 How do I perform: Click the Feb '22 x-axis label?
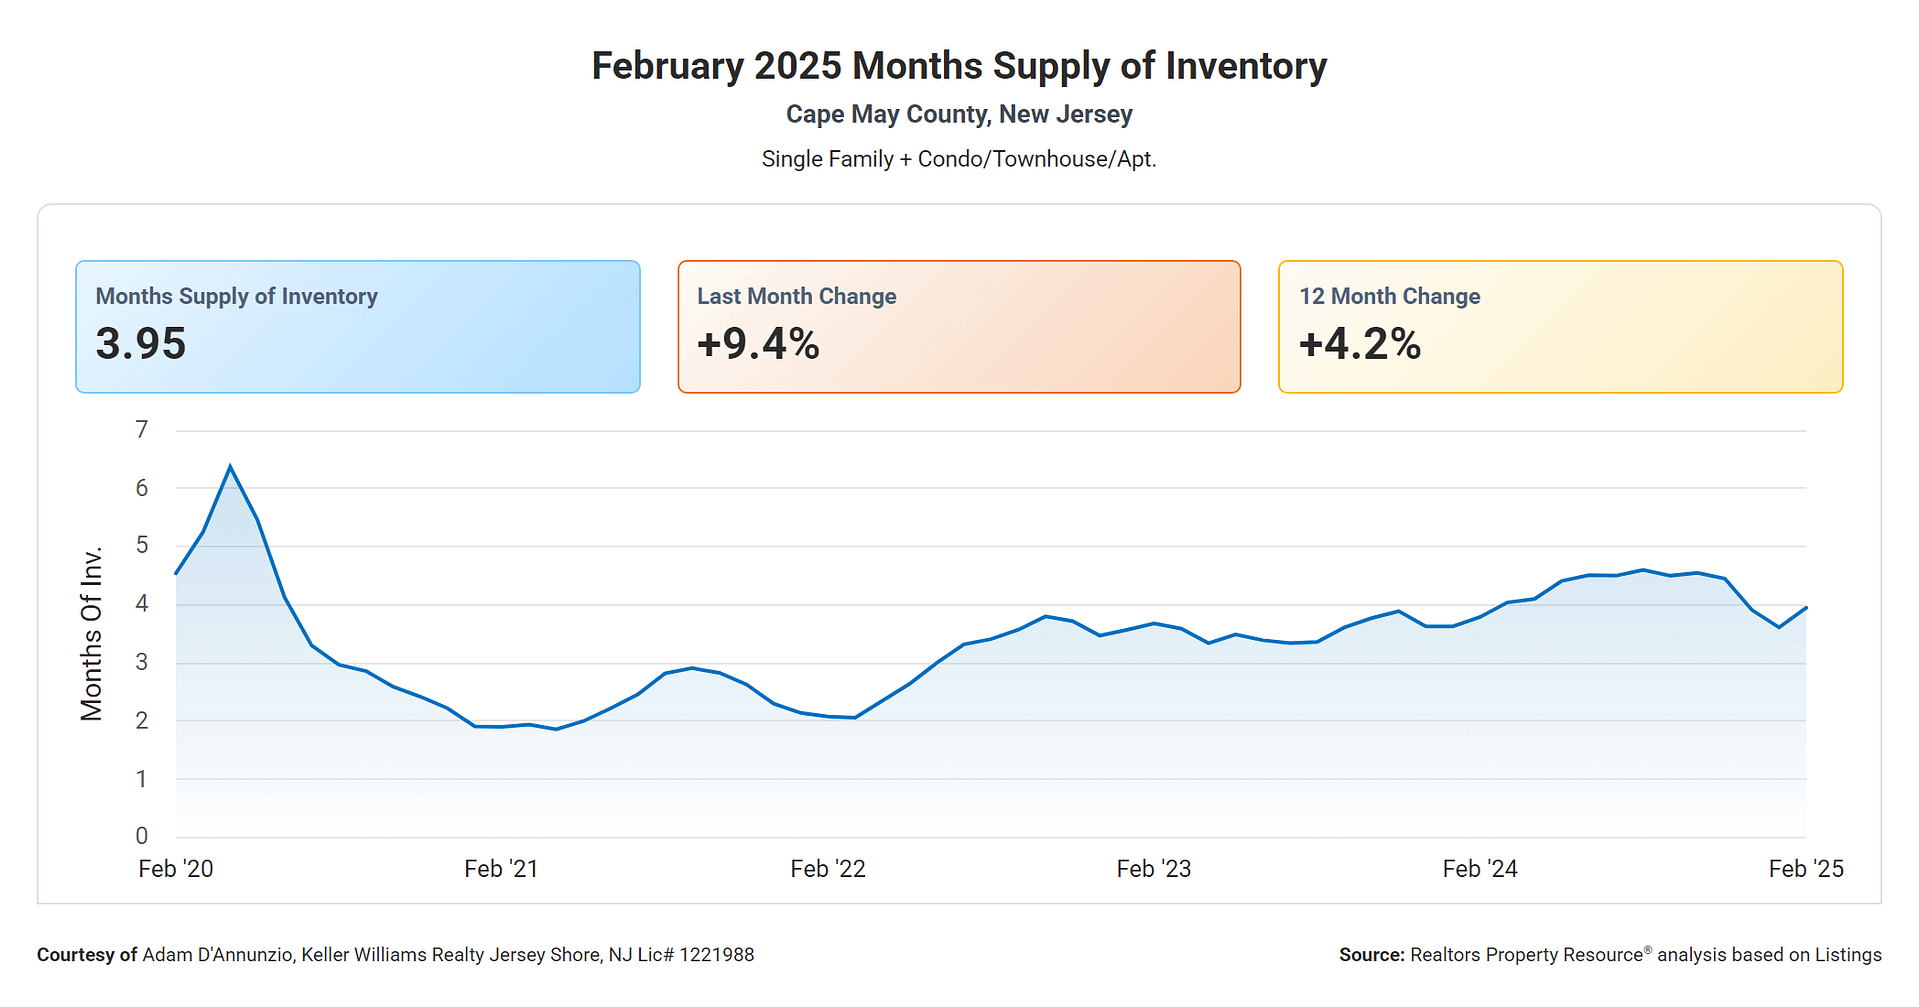pos(827,869)
